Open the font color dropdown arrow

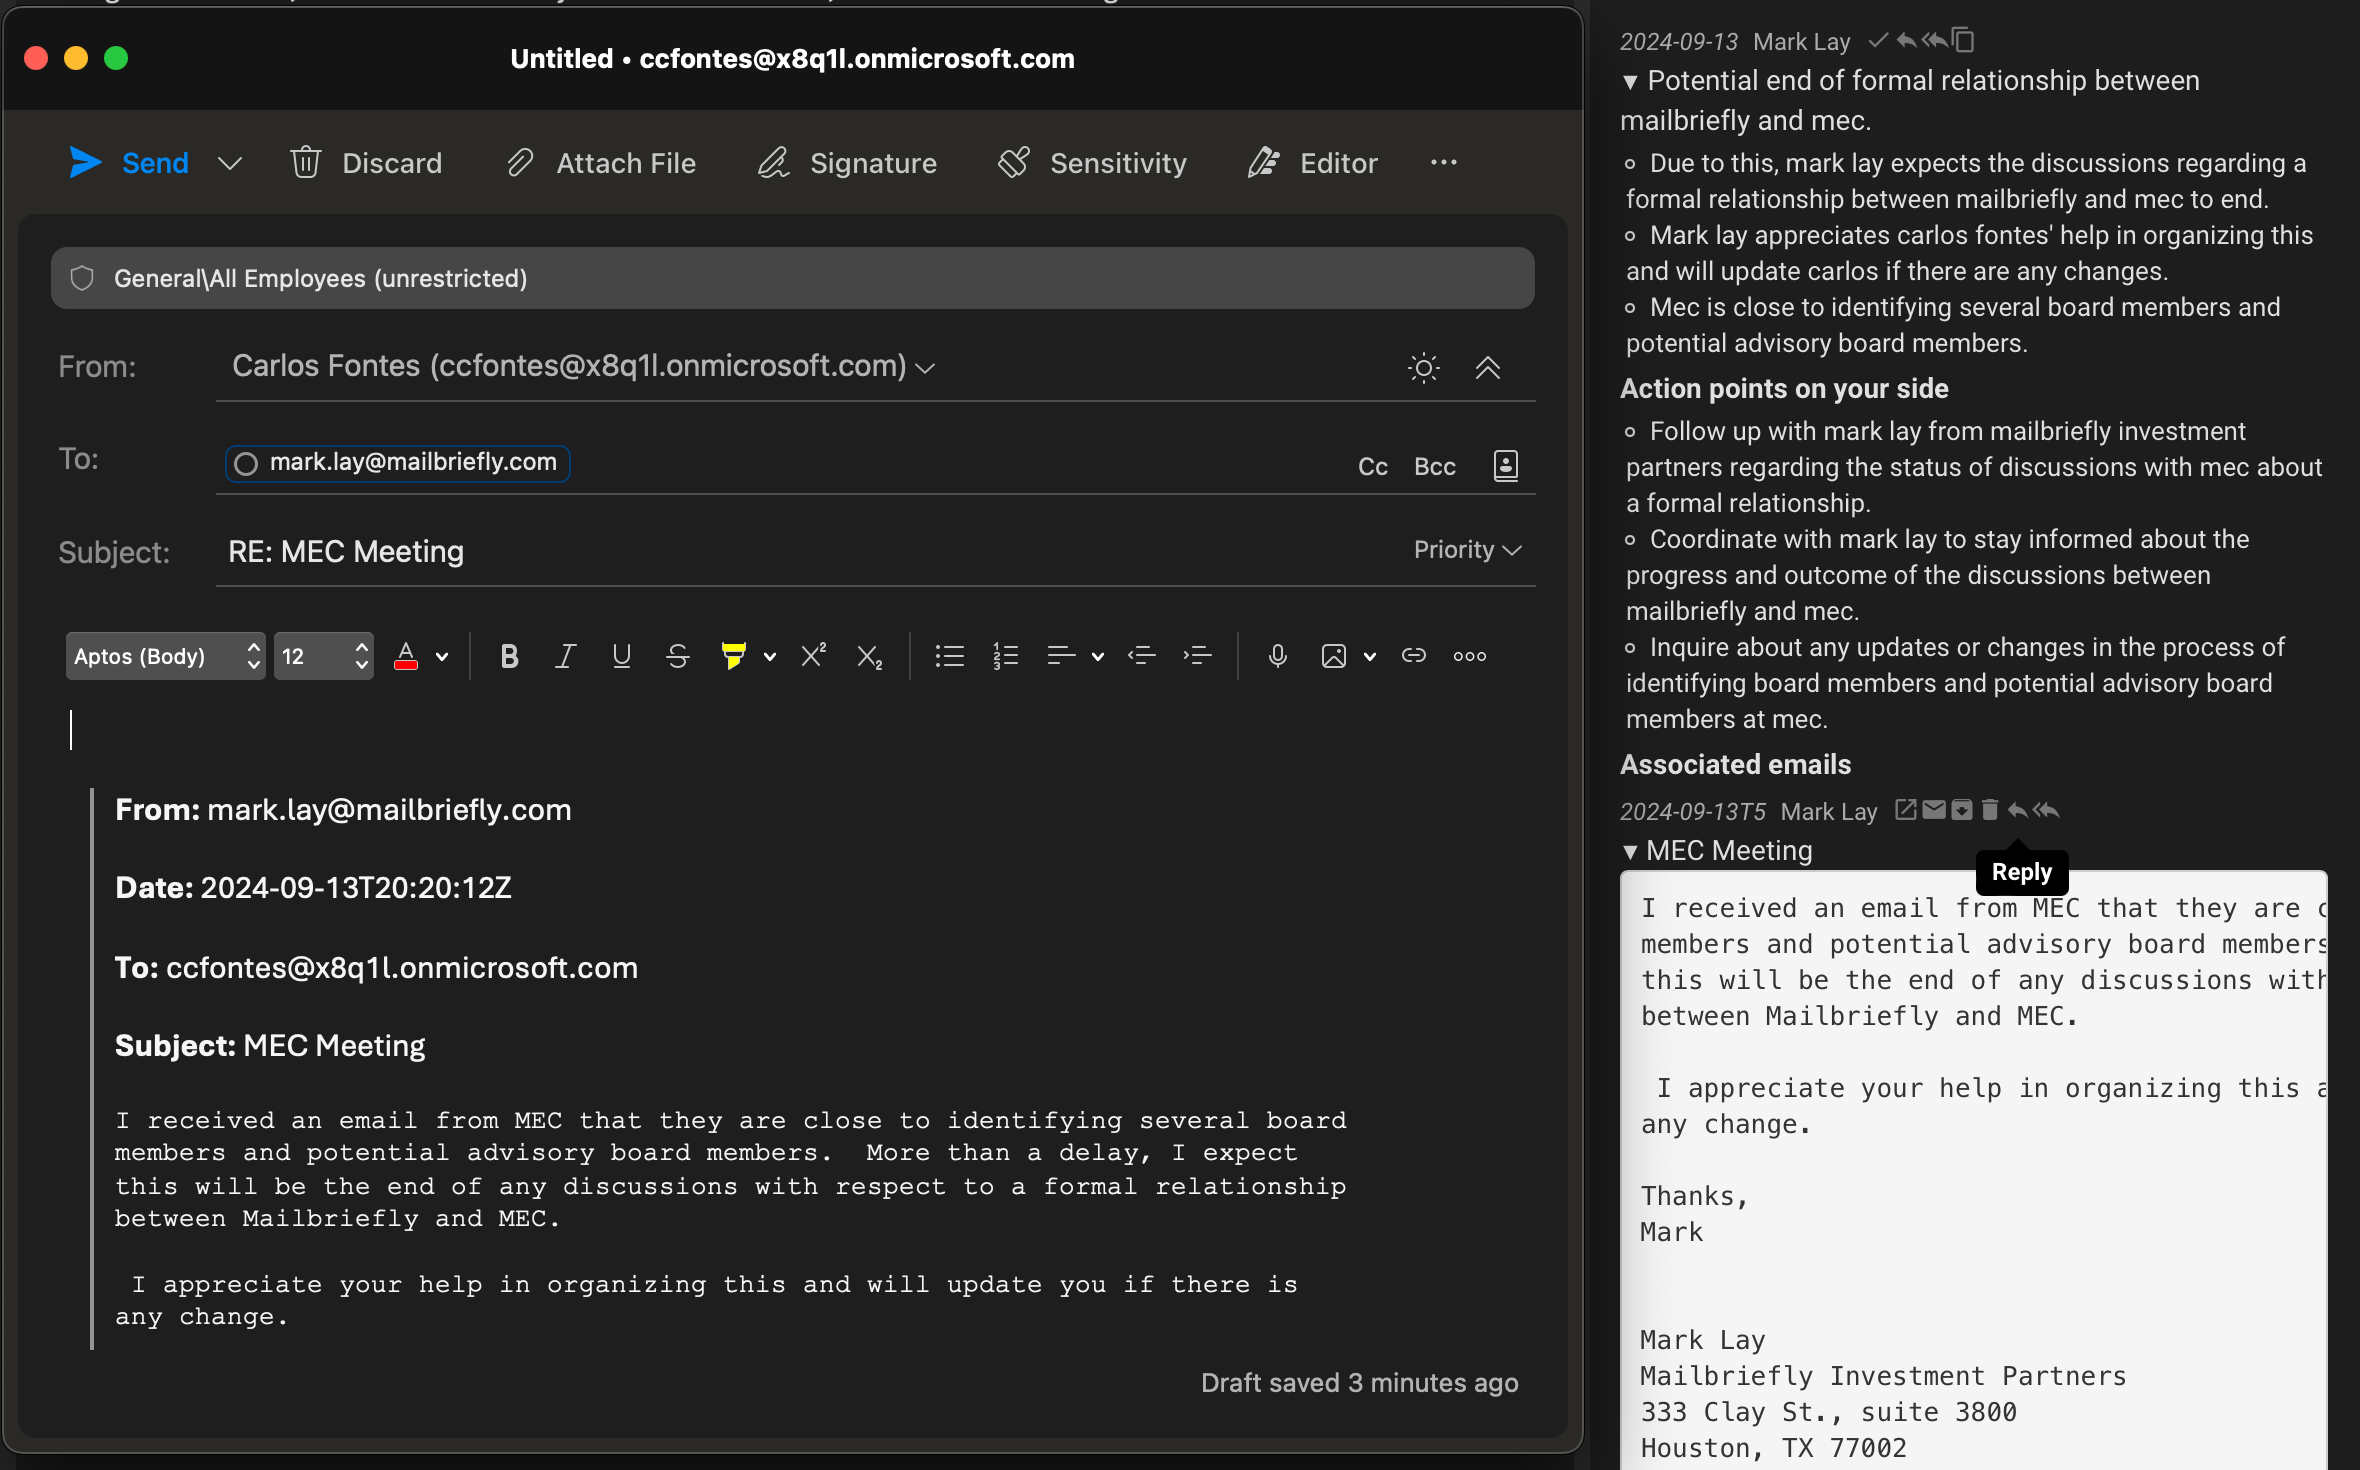pos(442,657)
